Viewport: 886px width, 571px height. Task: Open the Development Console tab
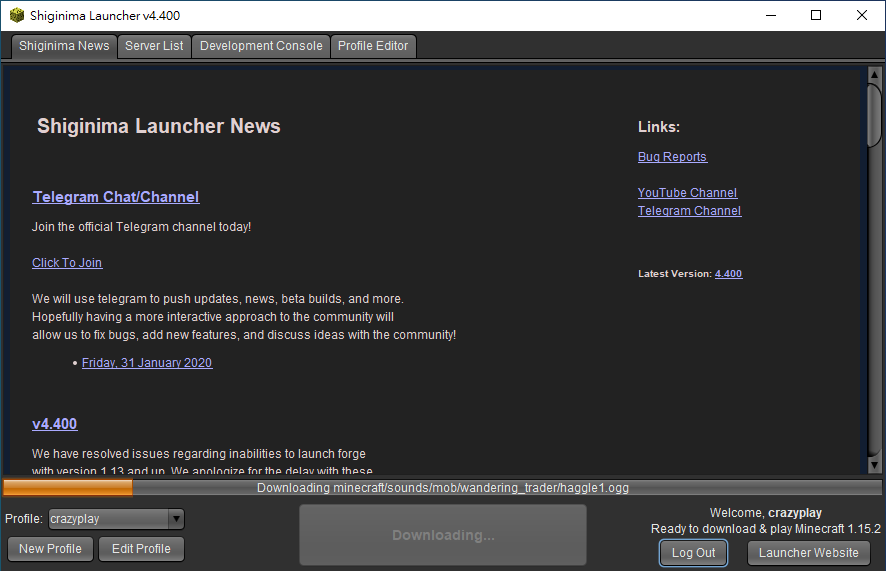click(x=261, y=46)
